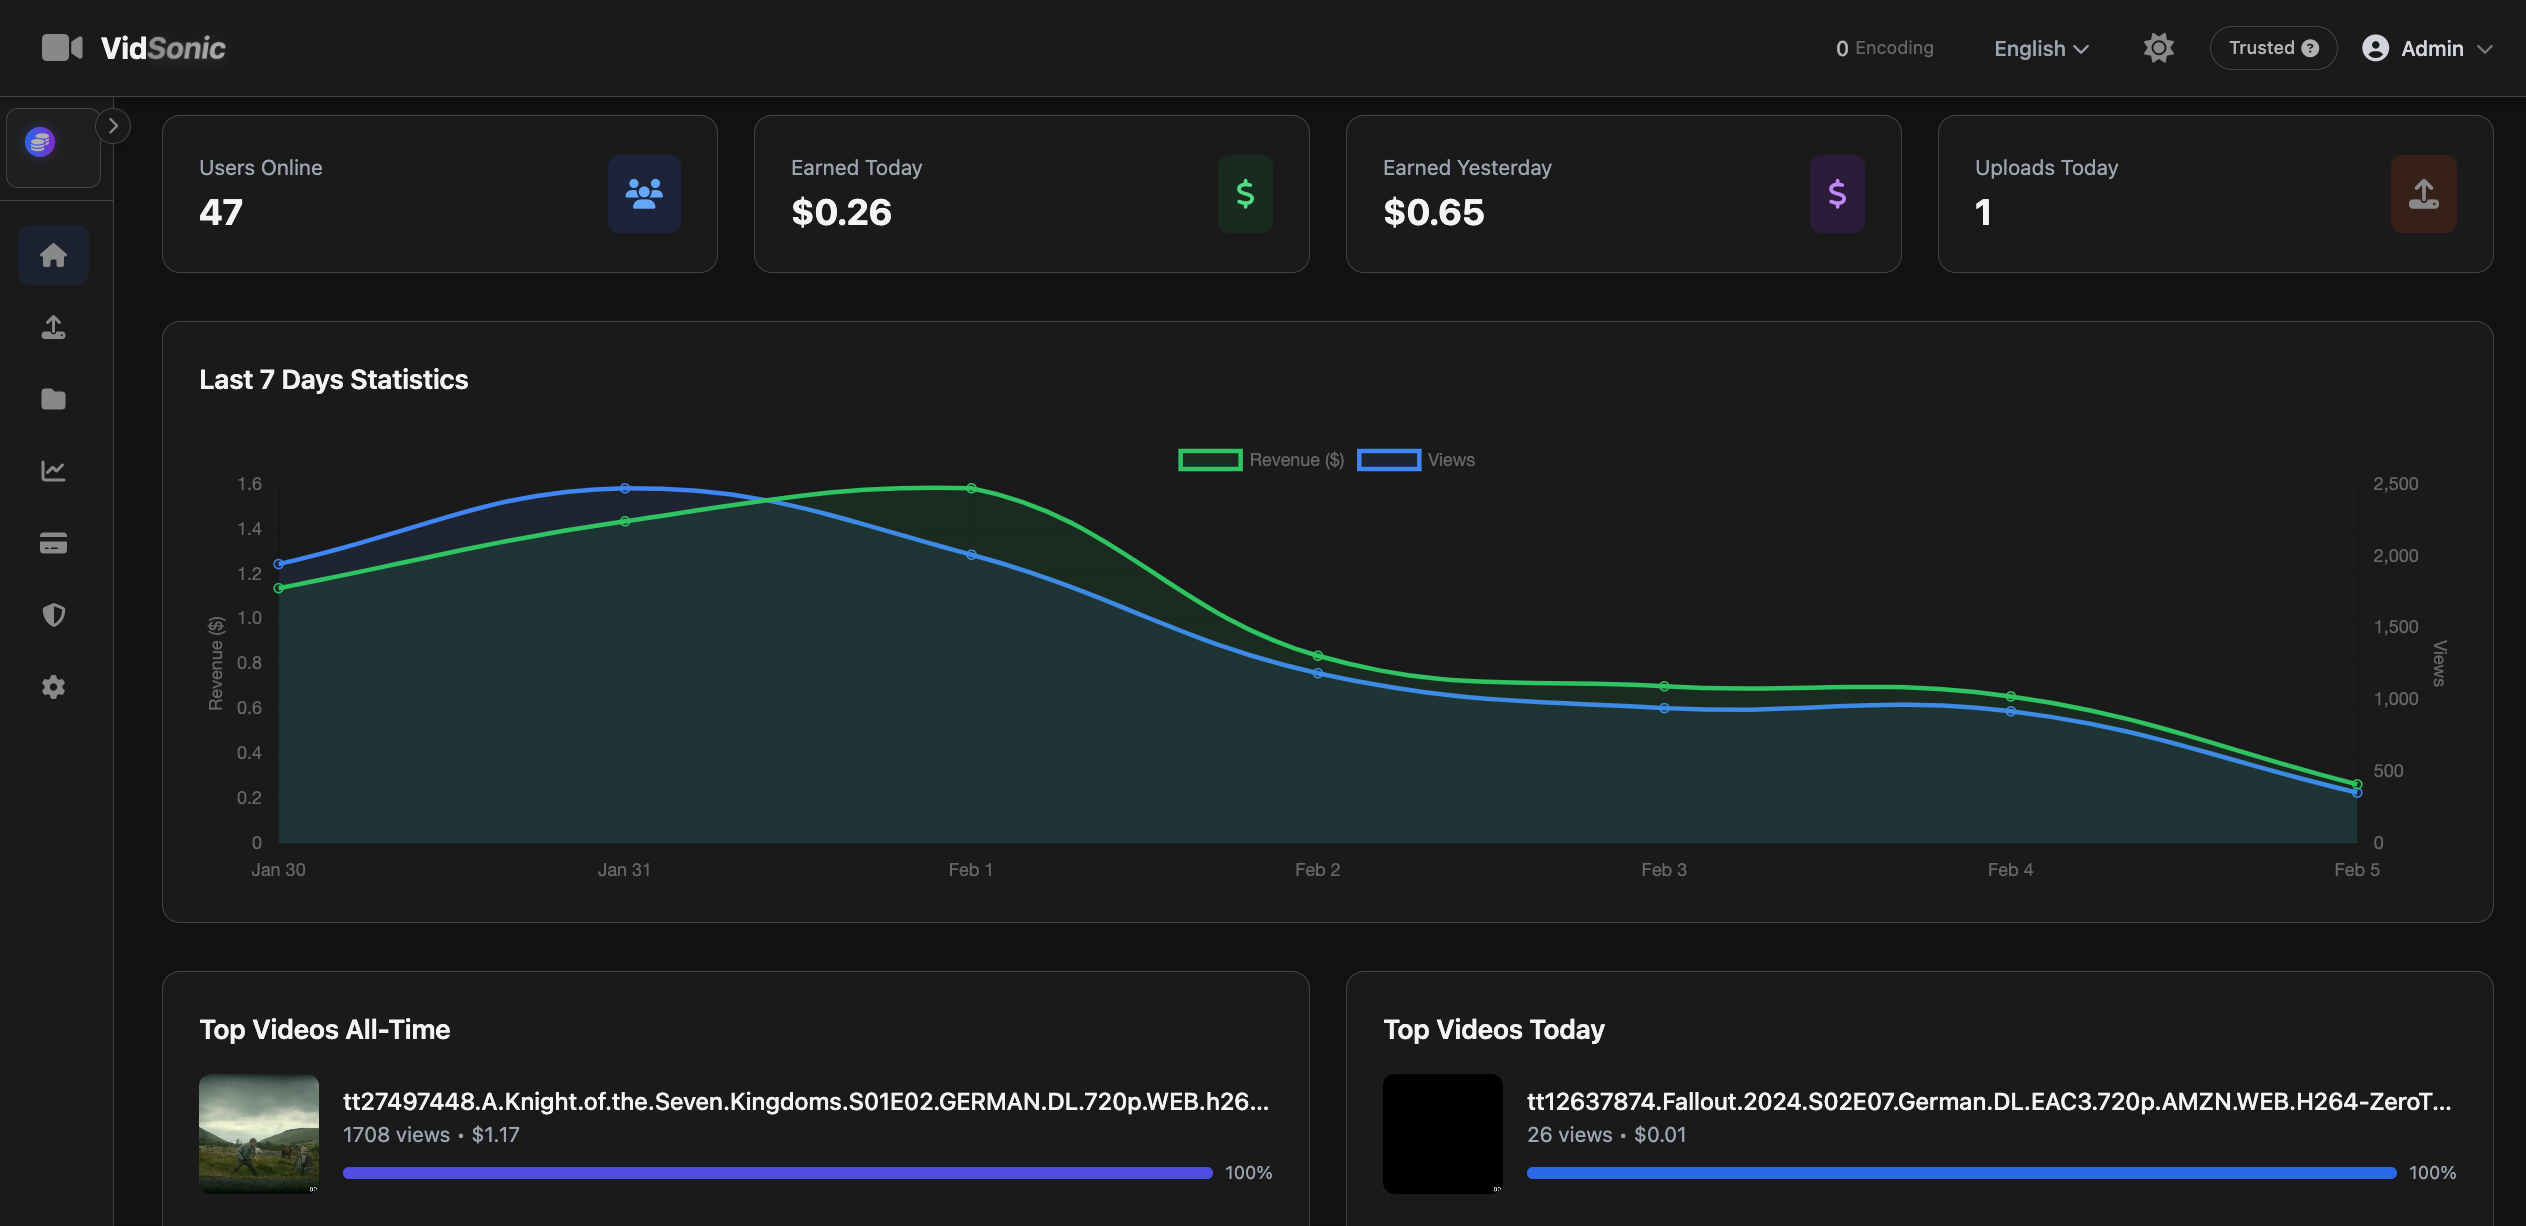
Task: Go to Home dashboard sidebar icon
Action: click(x=53, y=255)
